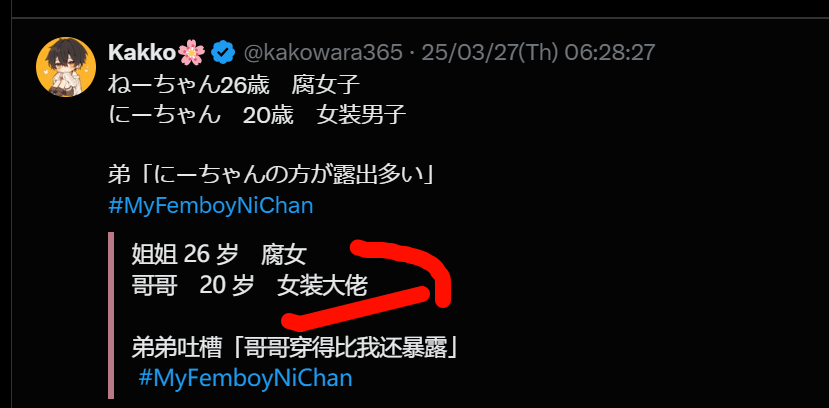Click the blue verified badge icon
The image size is (829, 408).
223,52
